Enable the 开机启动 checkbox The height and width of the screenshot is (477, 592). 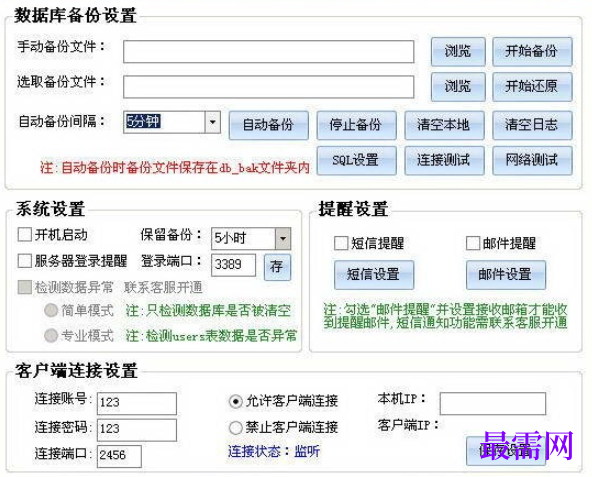[25, 235]
